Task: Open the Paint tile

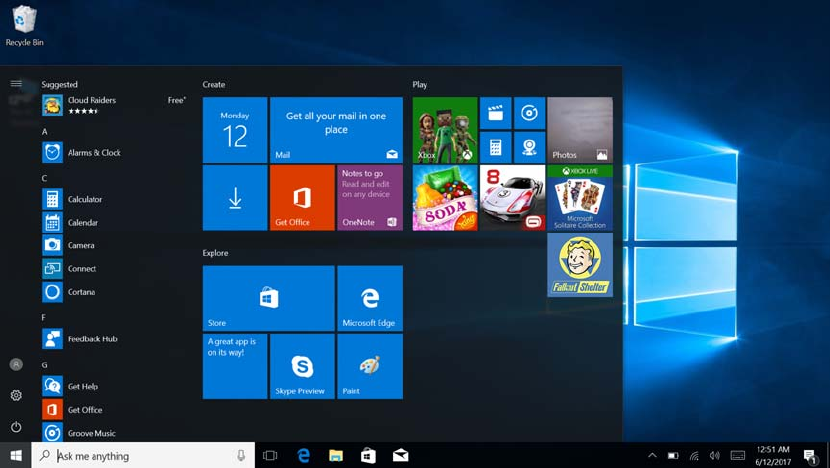Action: tap(370, 366)
